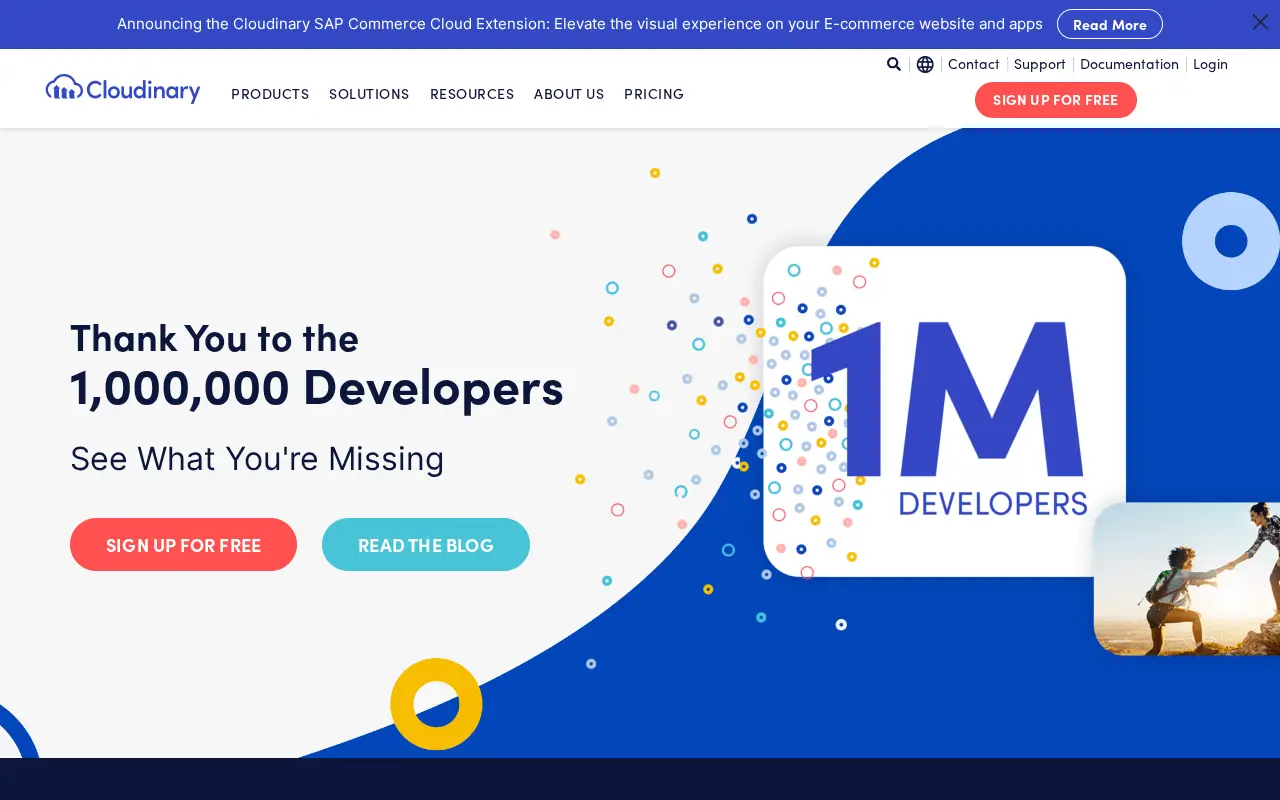Open the Products menu

(270, 94)
